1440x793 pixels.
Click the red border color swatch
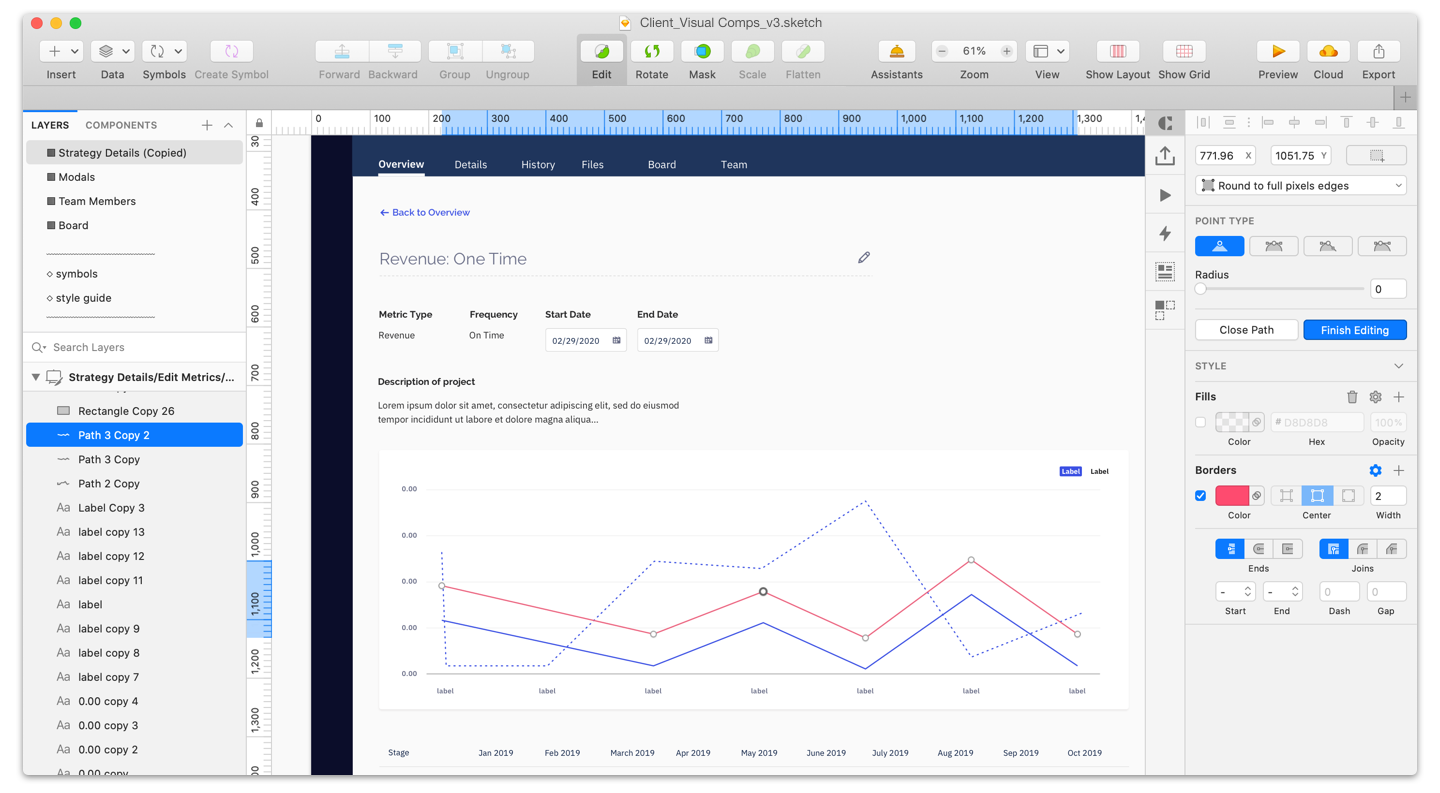pyautogui.click(x=1232, y=496)
